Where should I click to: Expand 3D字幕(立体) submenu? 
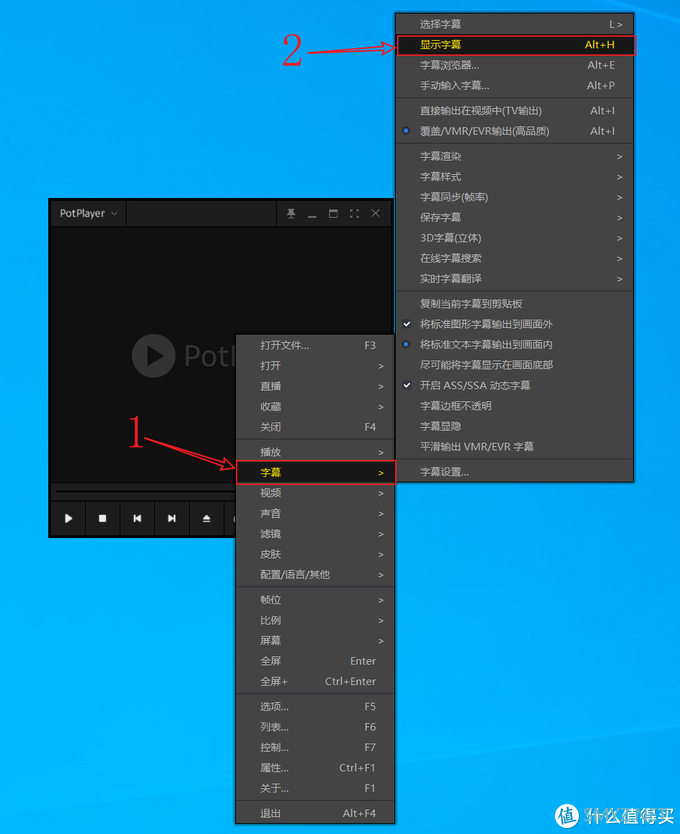pyautogui.click(x=515, y=238)
